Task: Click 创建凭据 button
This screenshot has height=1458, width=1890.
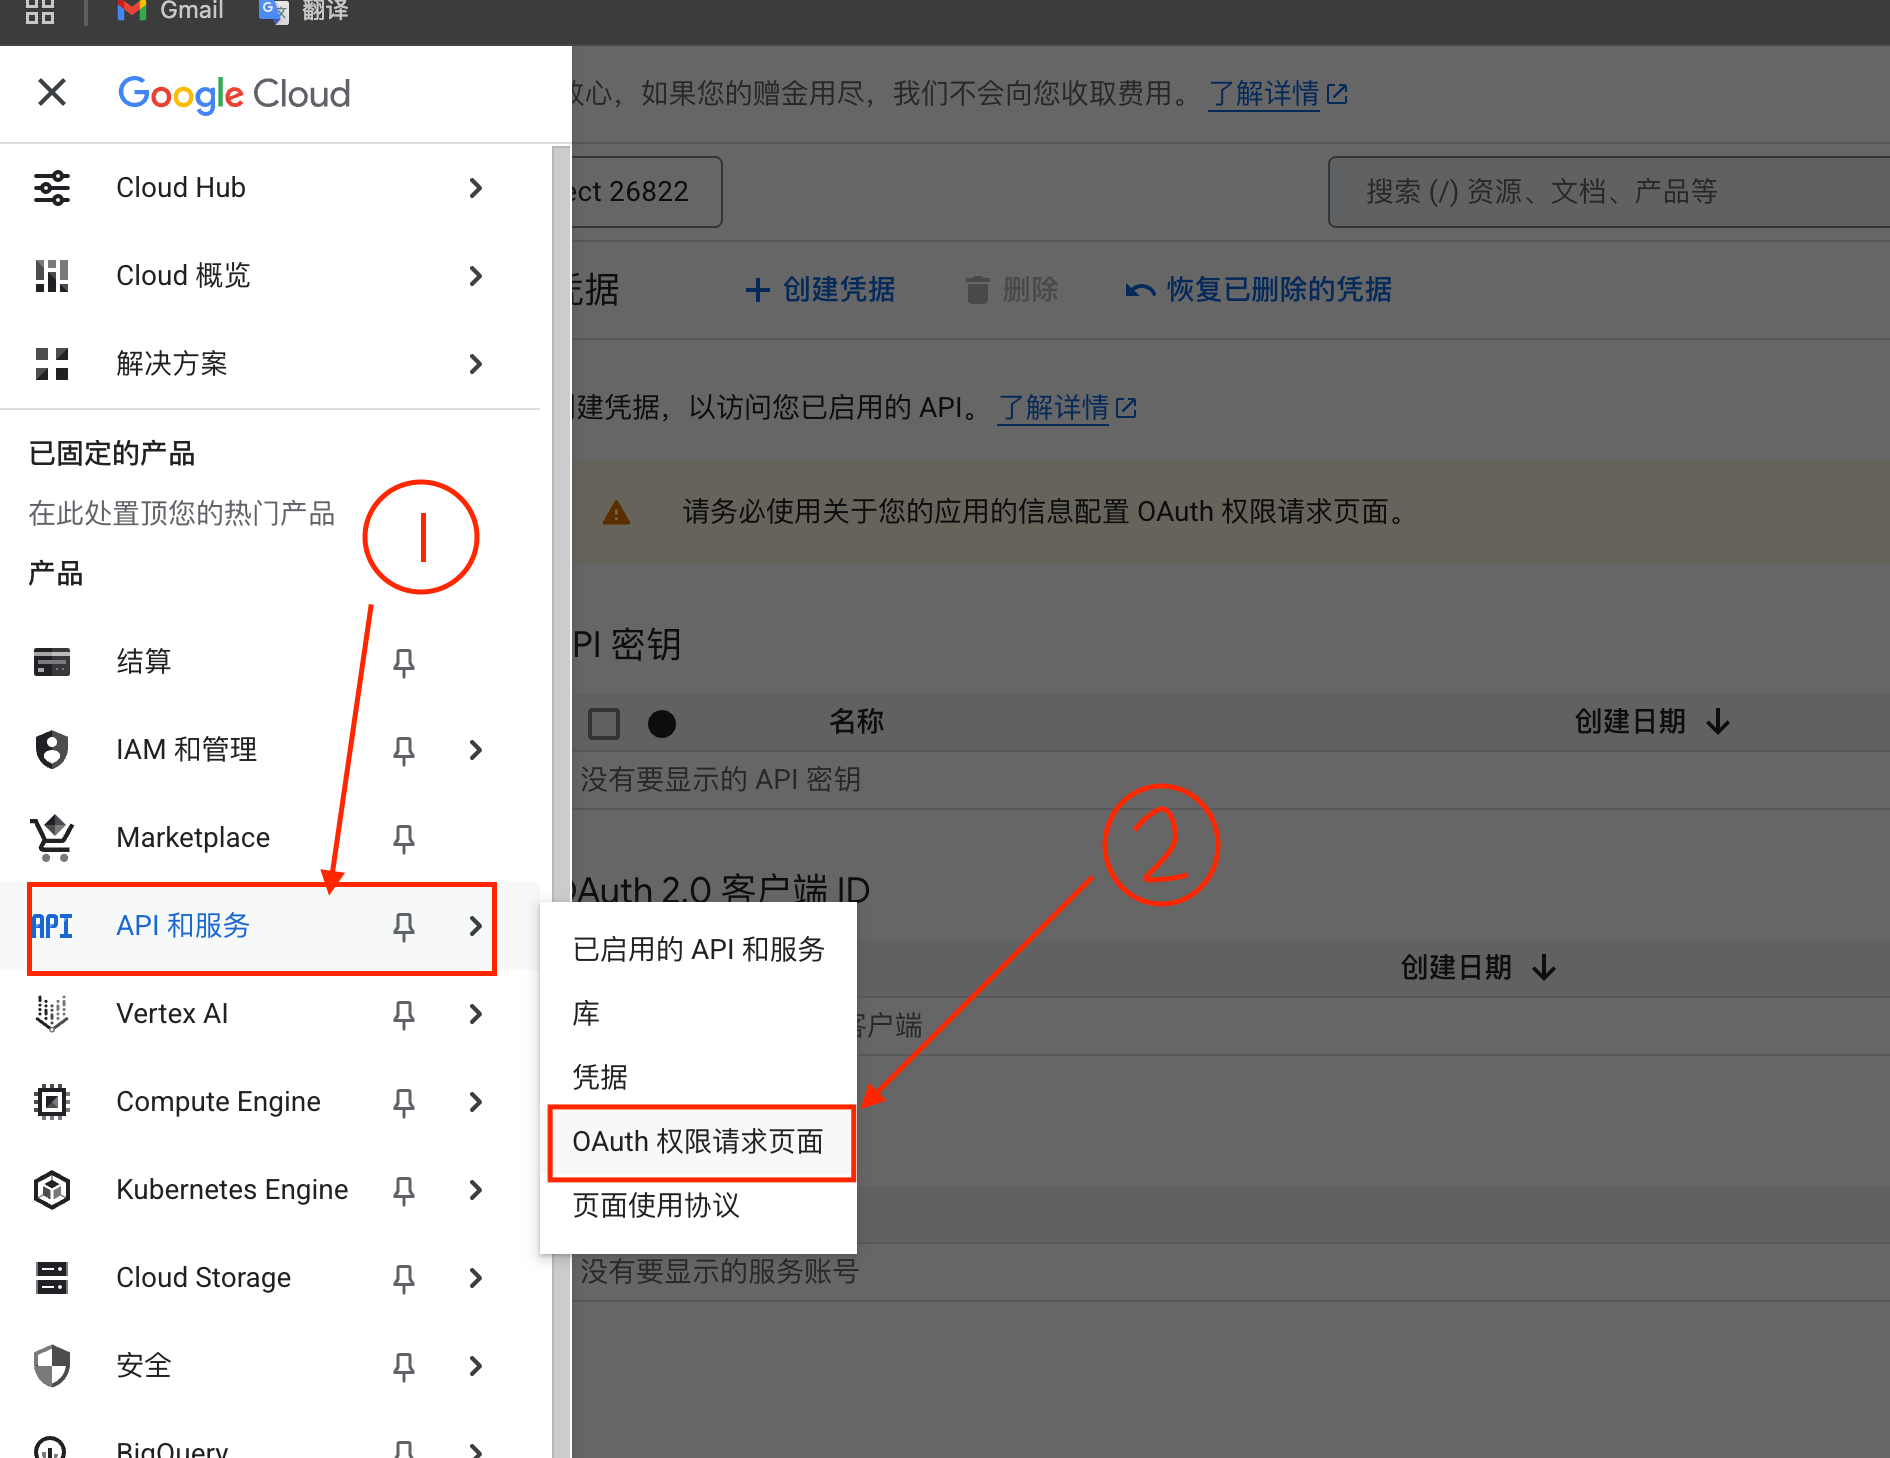Action: tap(820, 290)
